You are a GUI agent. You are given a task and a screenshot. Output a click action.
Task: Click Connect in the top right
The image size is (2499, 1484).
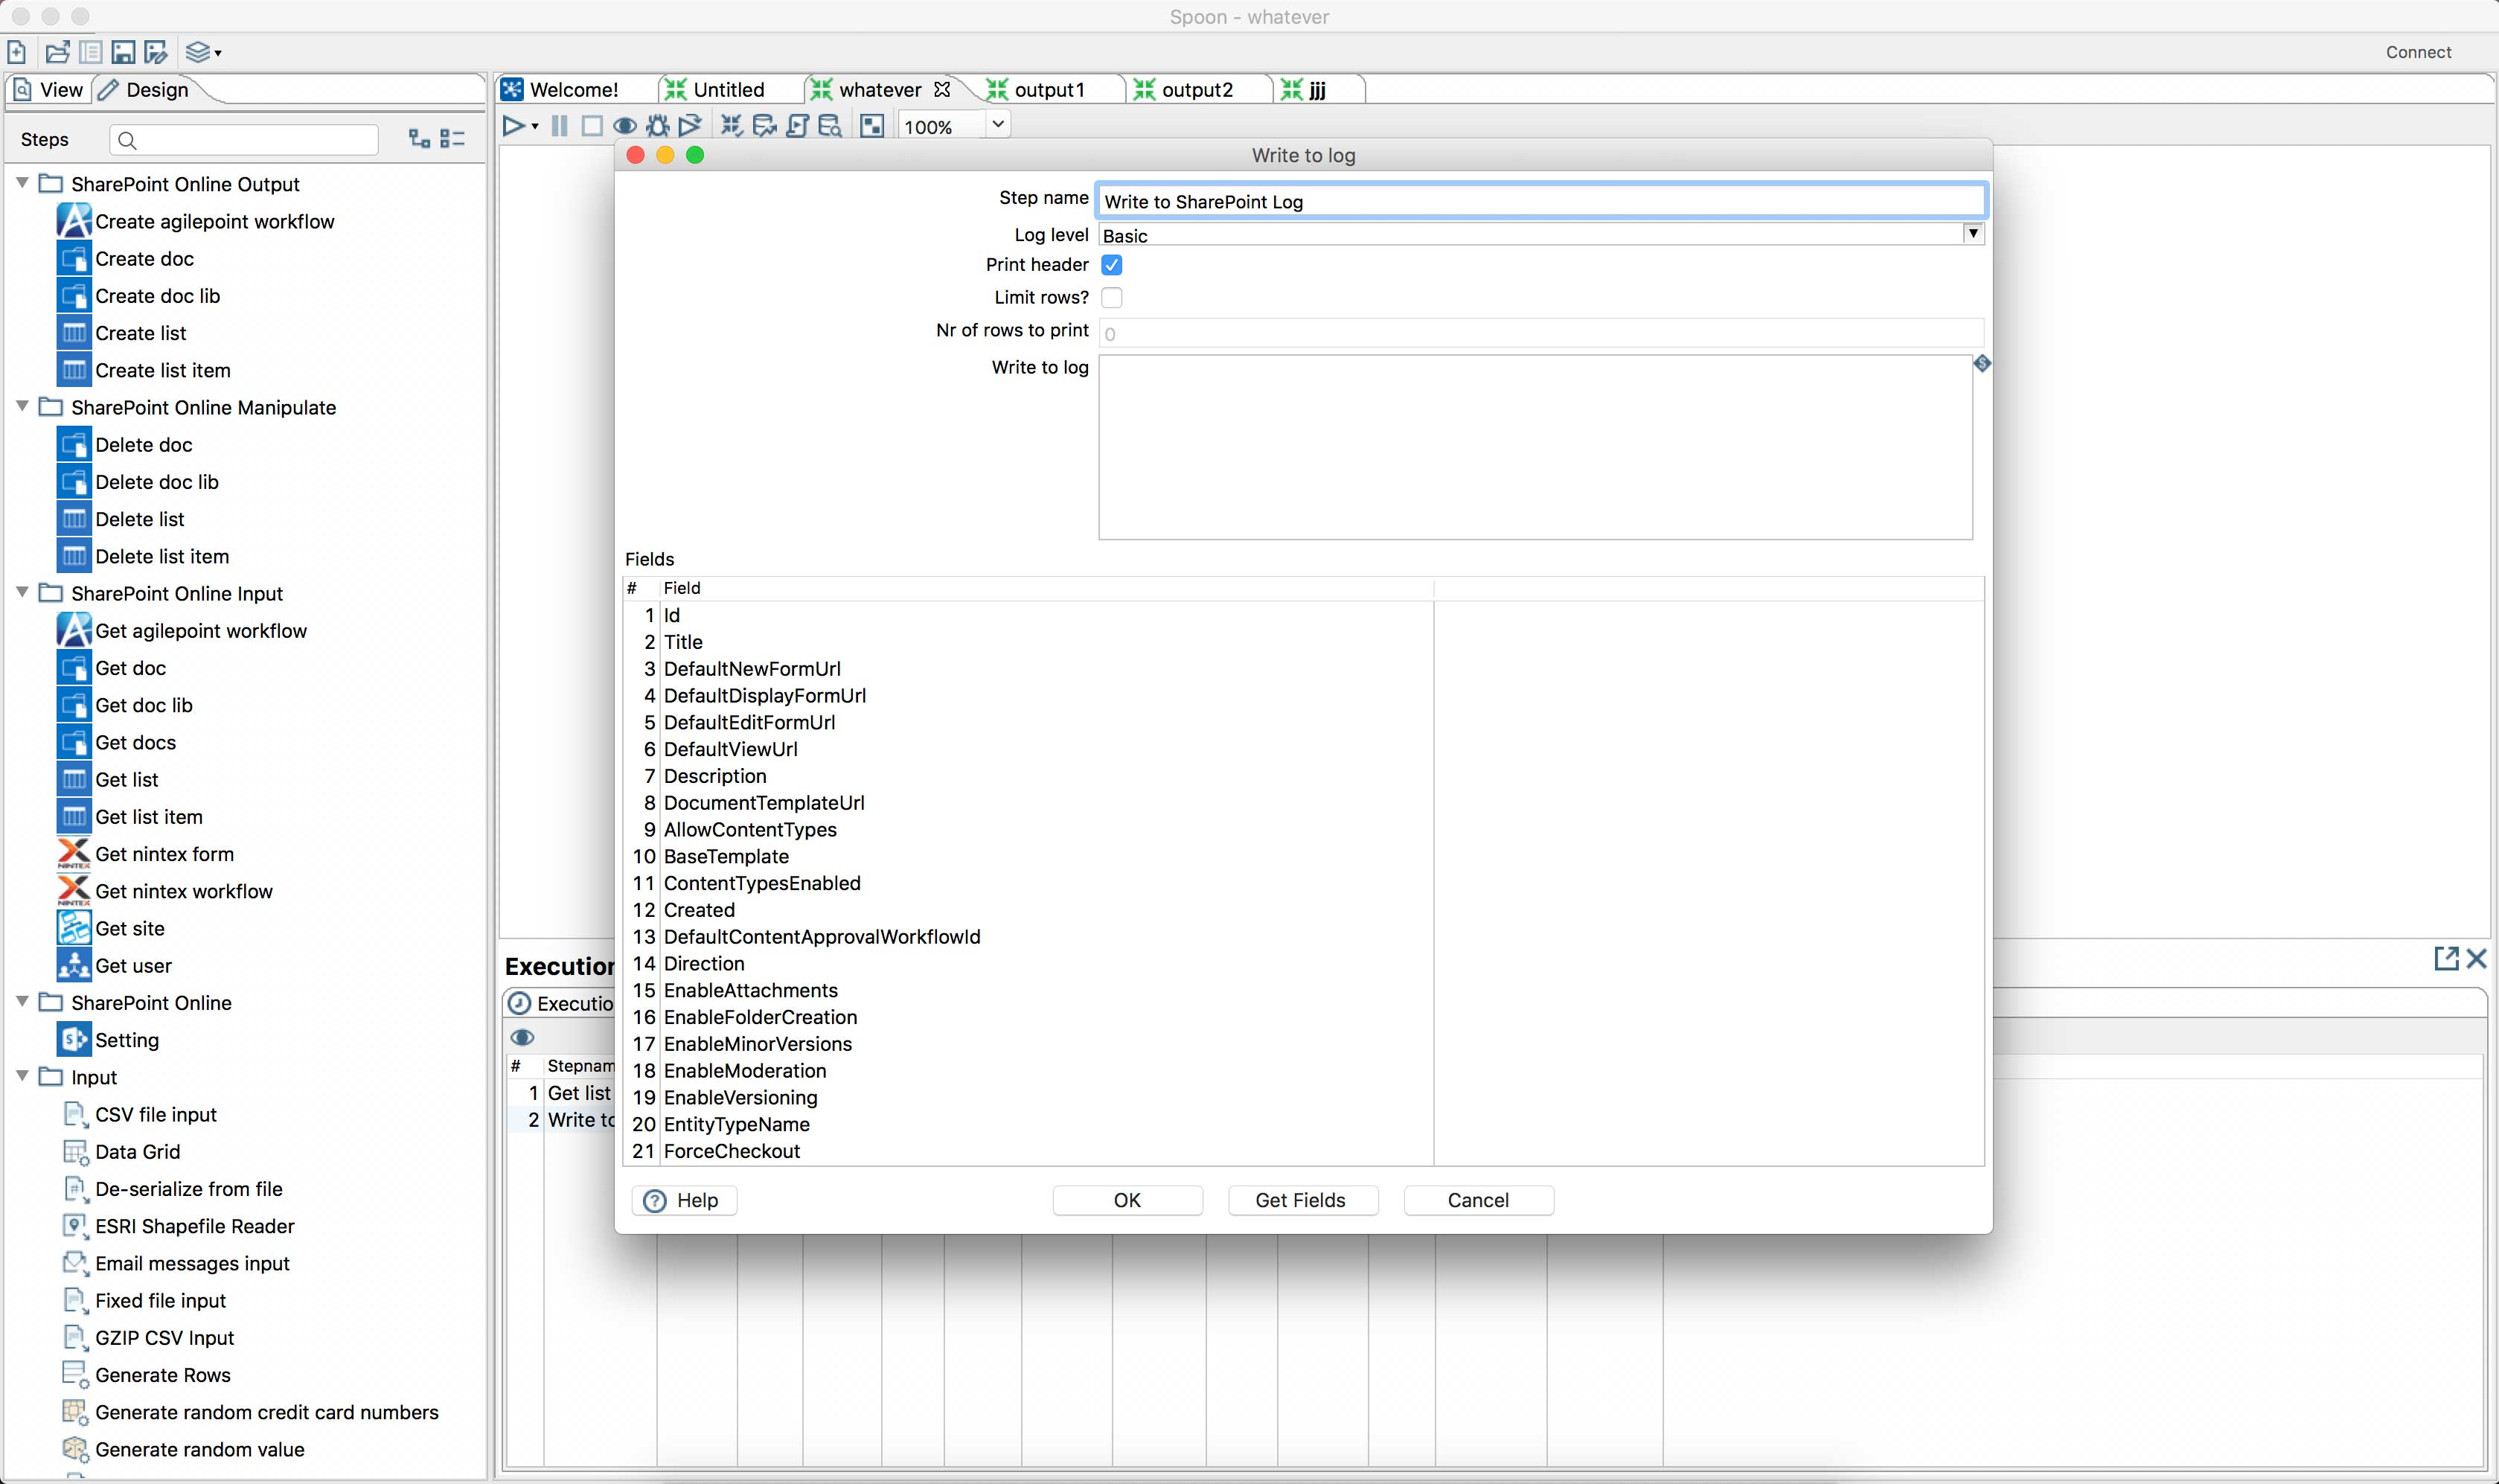[x=2418, y=52]
